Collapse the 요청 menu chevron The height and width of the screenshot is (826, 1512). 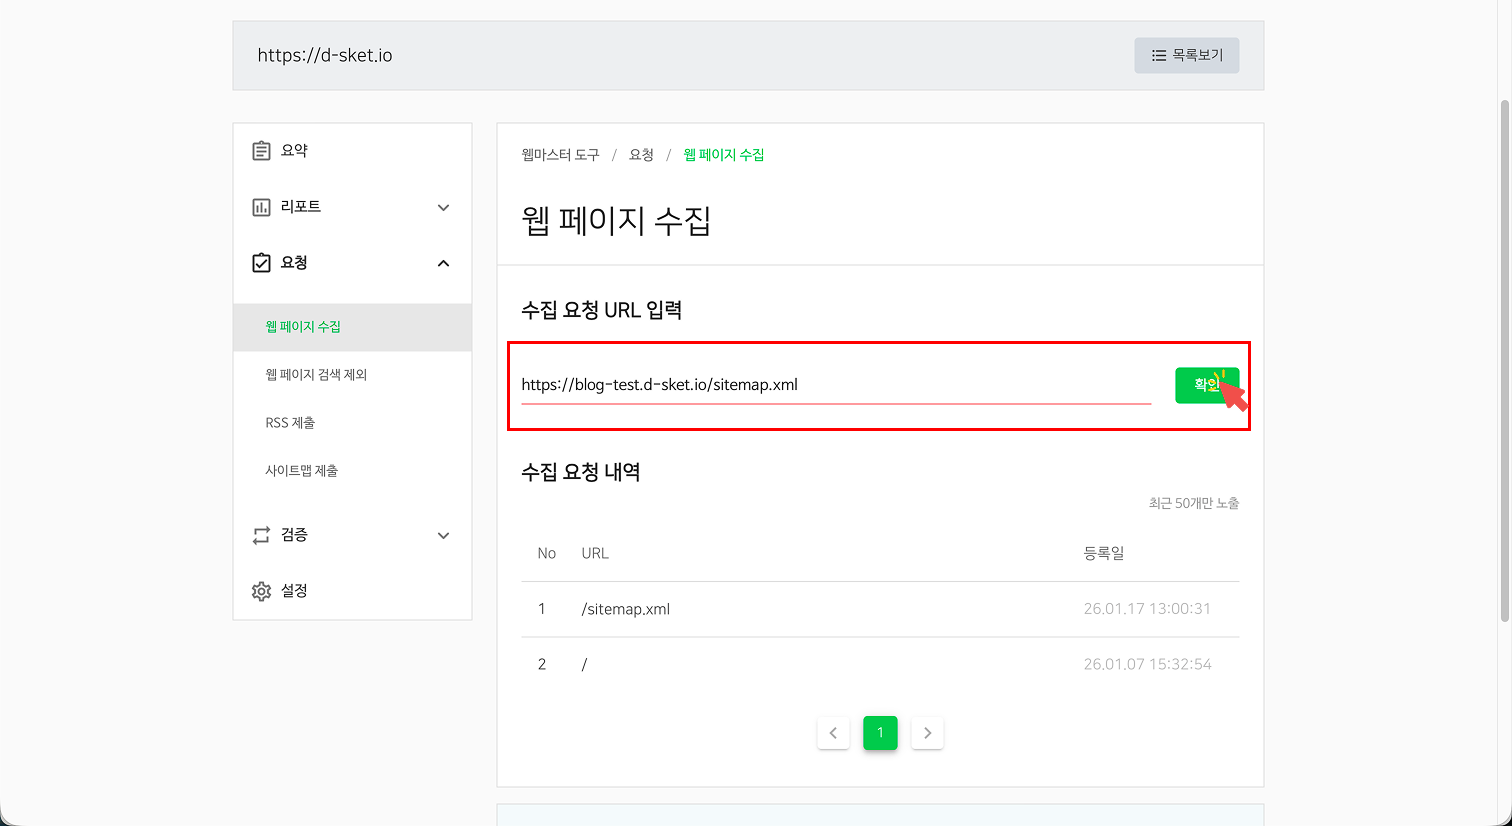tap(443, 263)
